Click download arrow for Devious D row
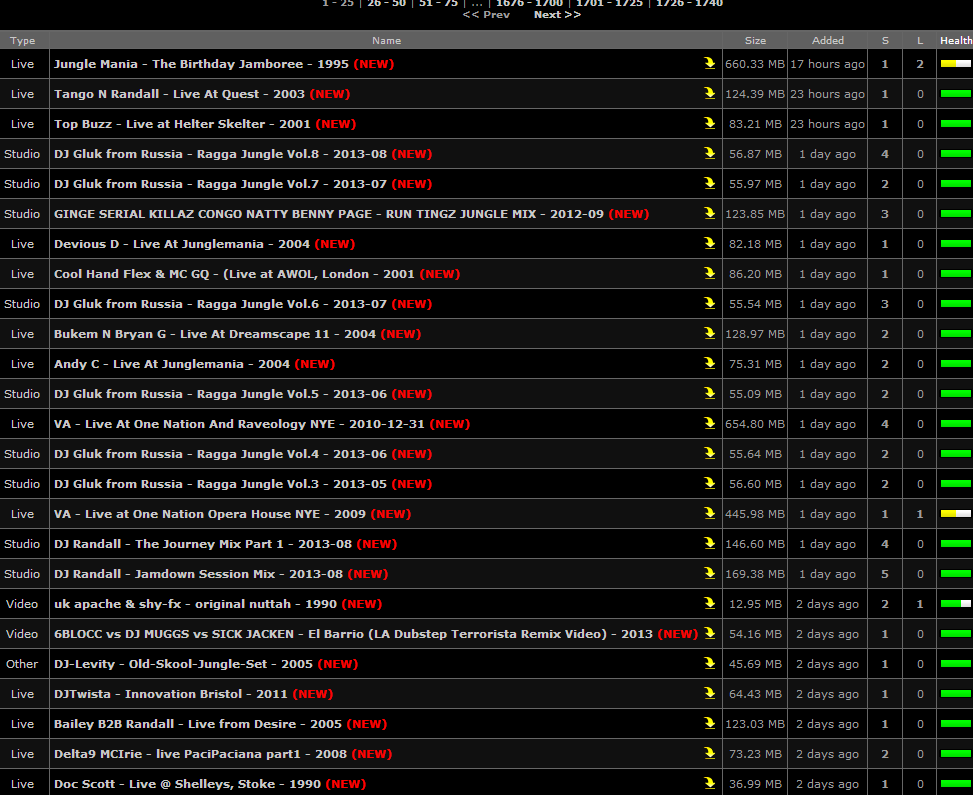The height and width of the screenshot is (795, 973). point(709,243)
